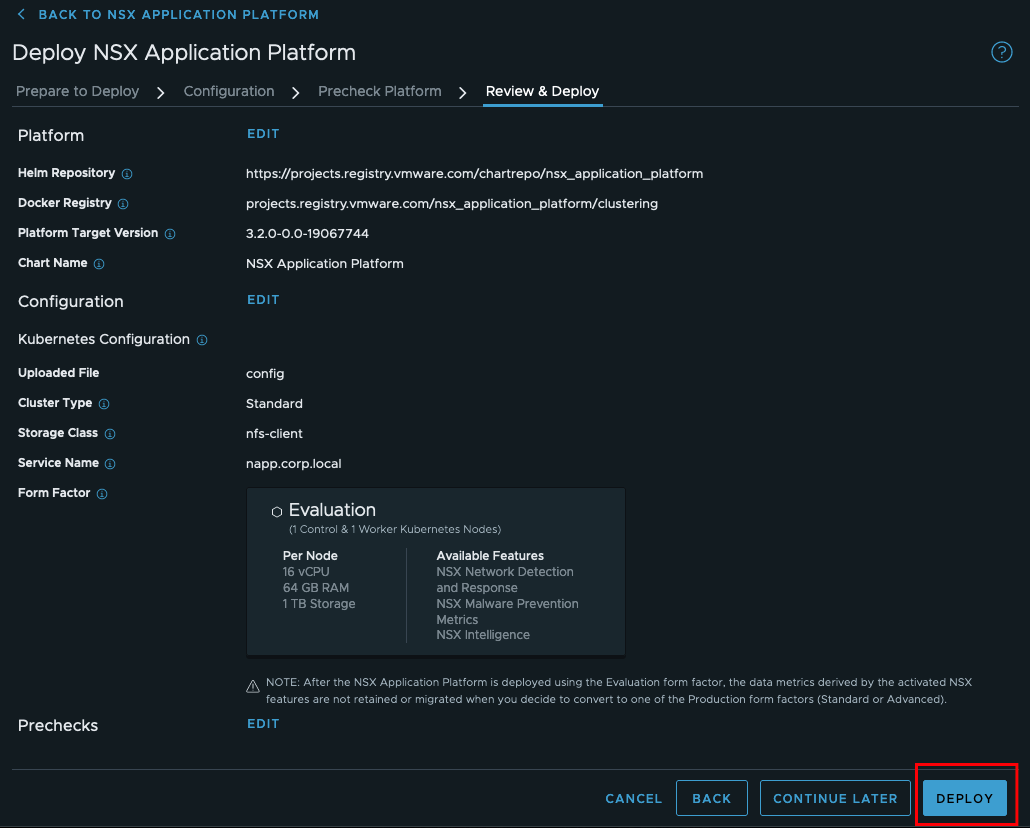Click '16 vCPU' in the Per Node list

click(x=306, y=572)
